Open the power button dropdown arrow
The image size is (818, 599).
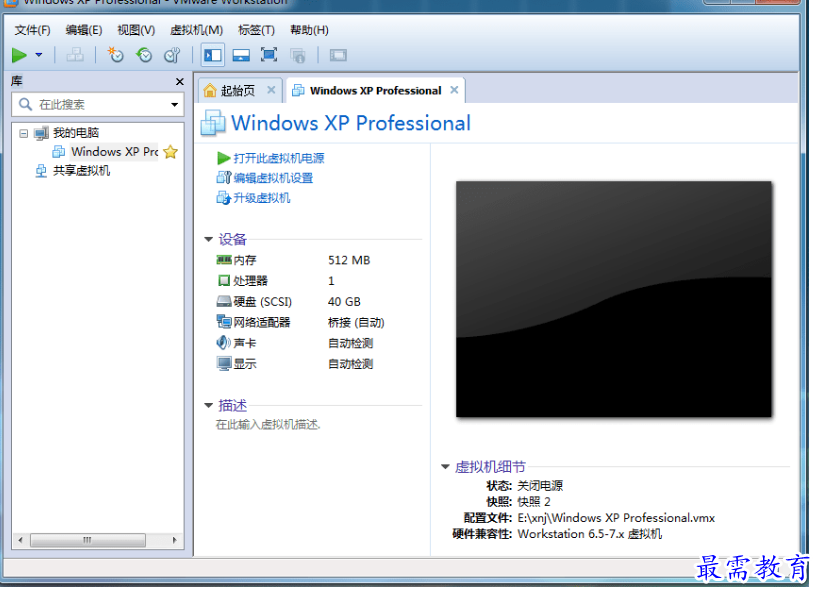[x=39, y=55]
